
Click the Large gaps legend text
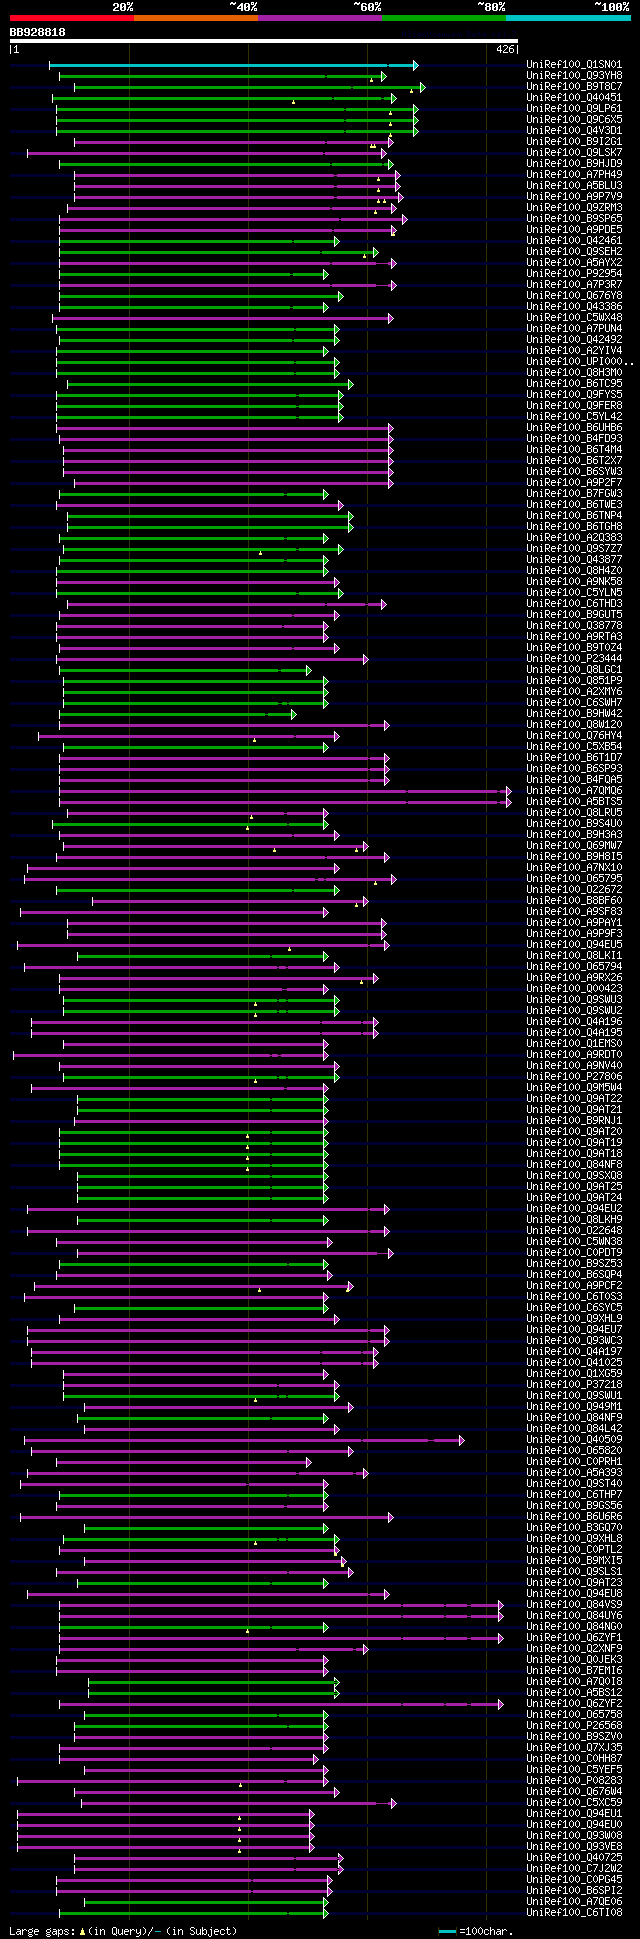(x=124, y=1931)
